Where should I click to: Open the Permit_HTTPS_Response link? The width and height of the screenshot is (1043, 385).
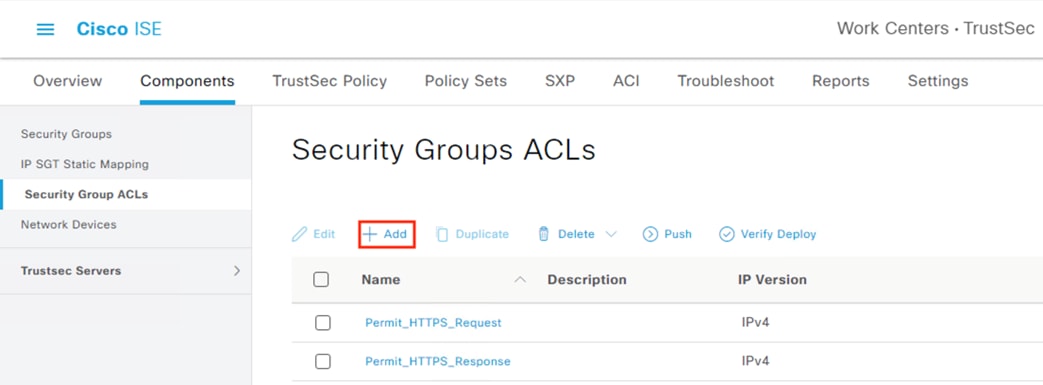[x=438, y=362]
